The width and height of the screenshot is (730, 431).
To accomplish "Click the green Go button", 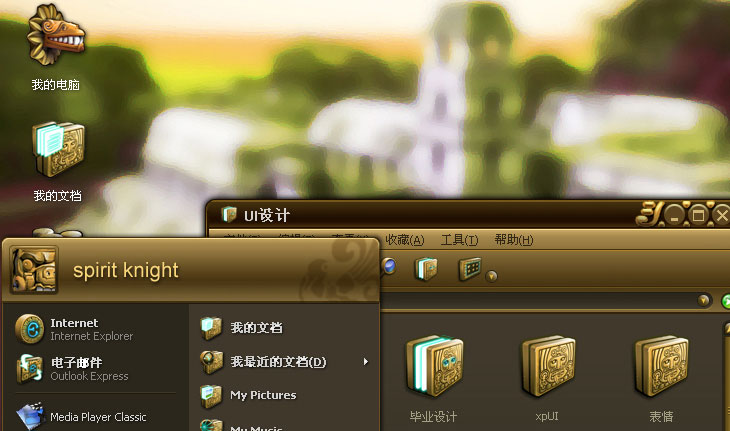I will [726, 301].
